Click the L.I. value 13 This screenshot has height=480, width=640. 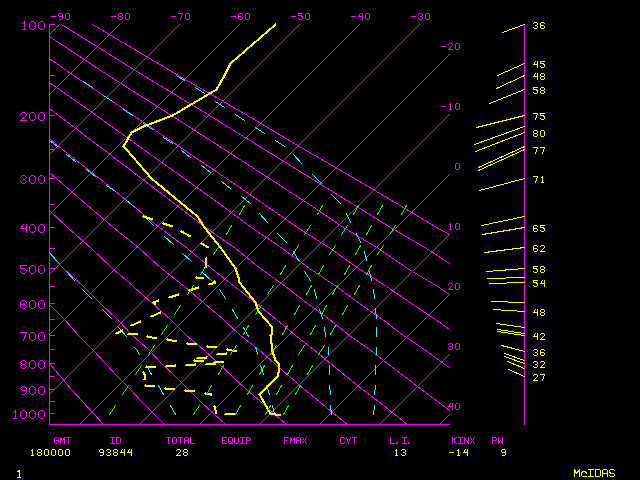pyautogui.click(x=401, y=452)
